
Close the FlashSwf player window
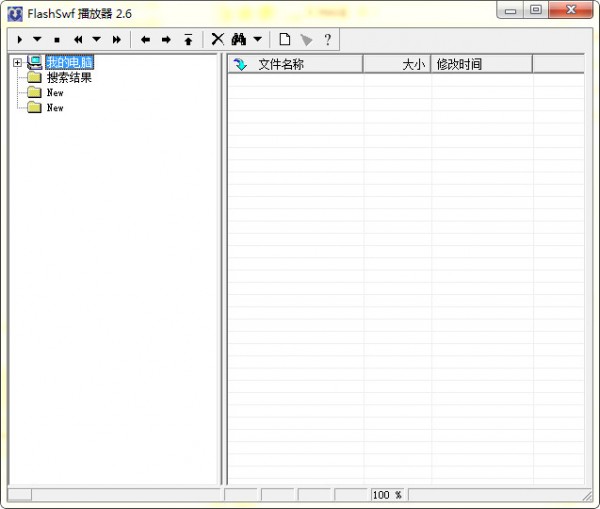pos(571,10)
